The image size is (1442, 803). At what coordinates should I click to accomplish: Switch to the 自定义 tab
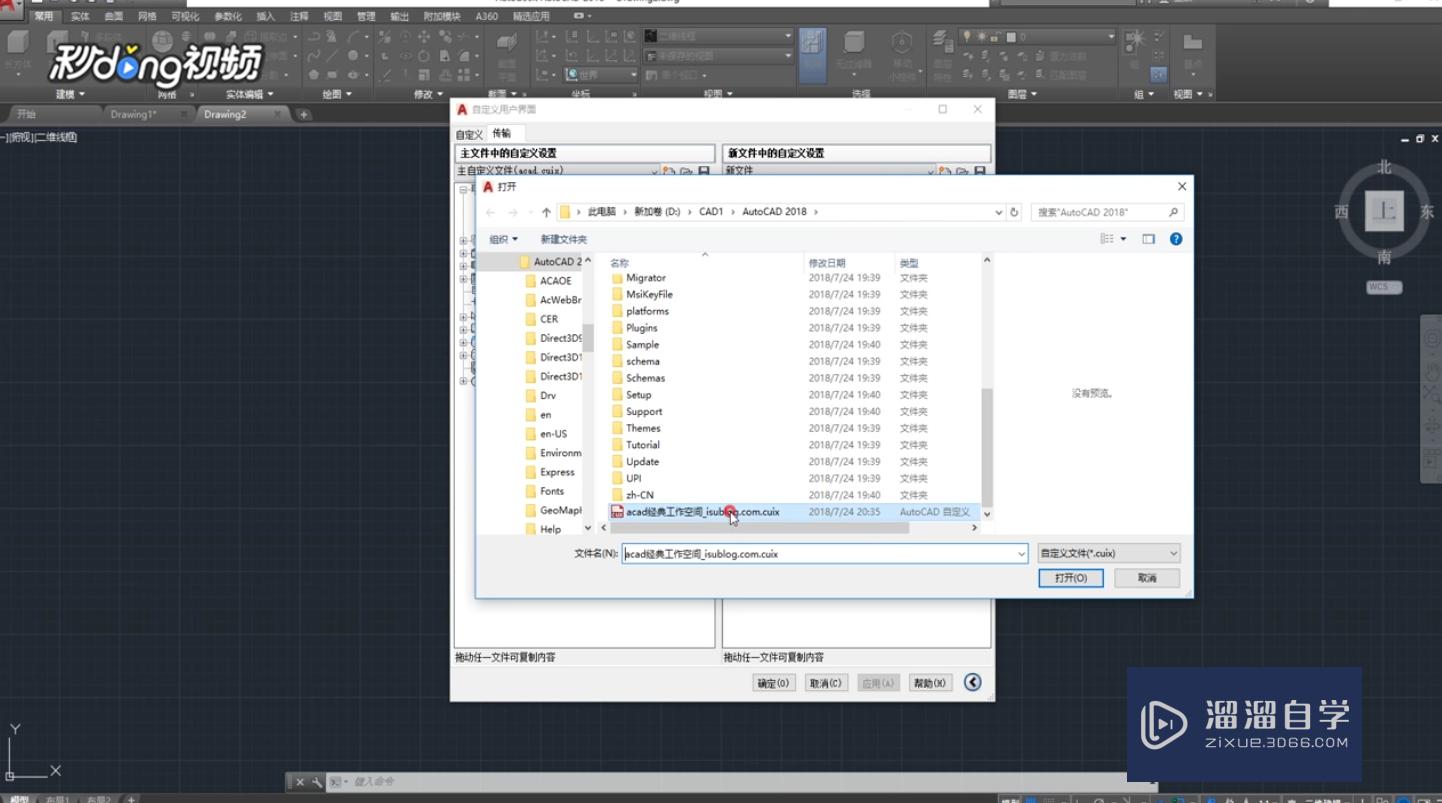tap(469, 134)
